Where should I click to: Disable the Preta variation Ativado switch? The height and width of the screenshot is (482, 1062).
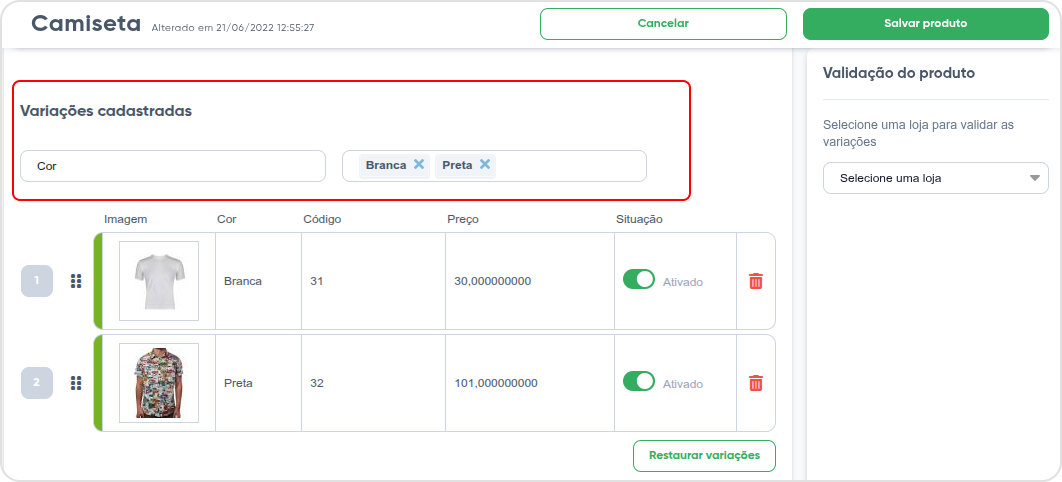tap(639, 381)
